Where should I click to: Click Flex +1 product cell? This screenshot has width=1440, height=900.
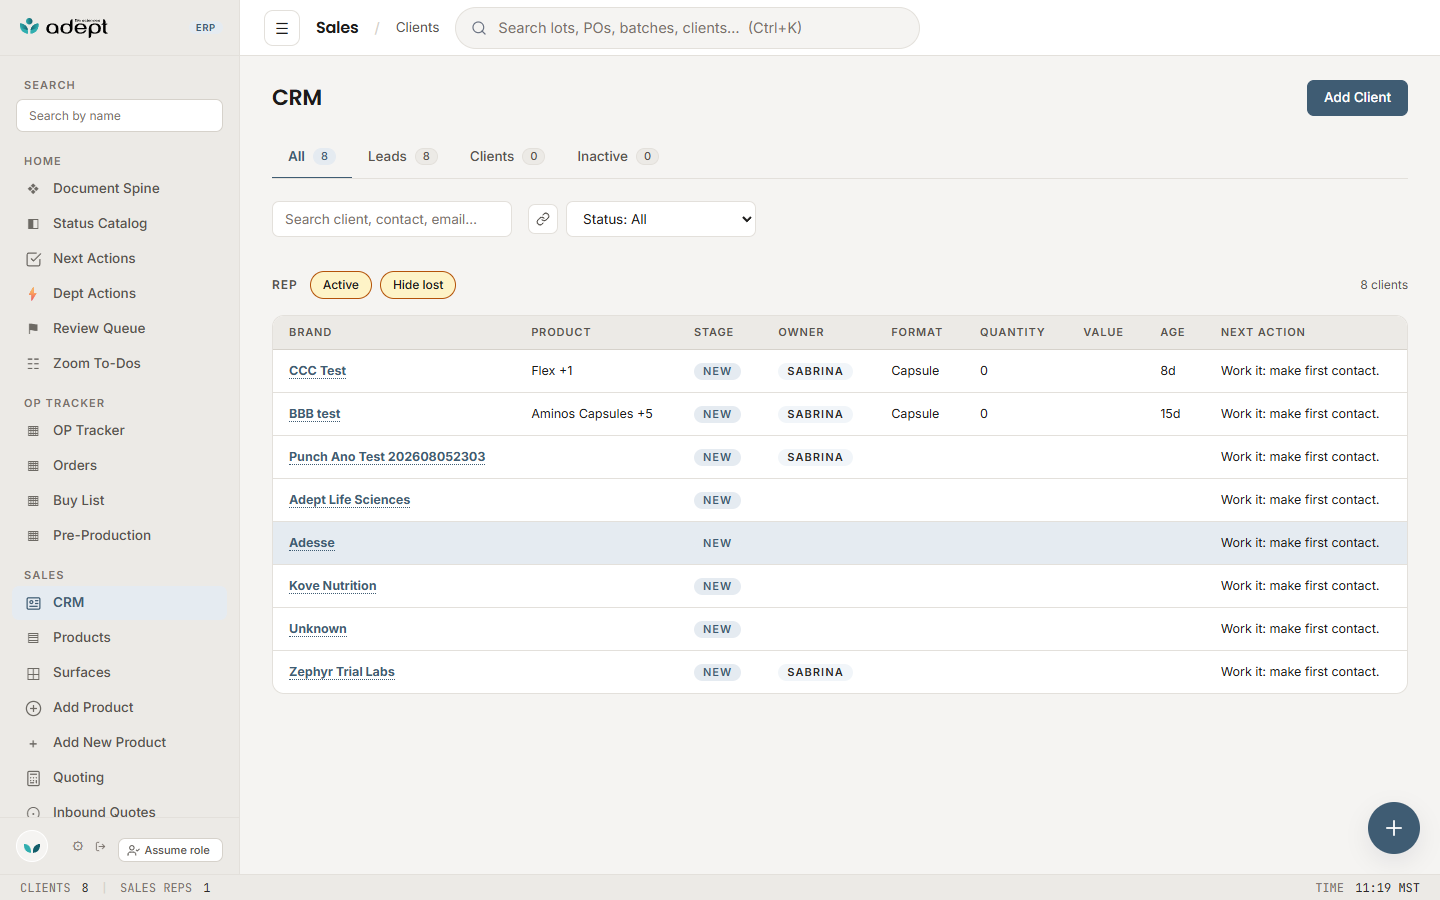[x=552, y=371]
